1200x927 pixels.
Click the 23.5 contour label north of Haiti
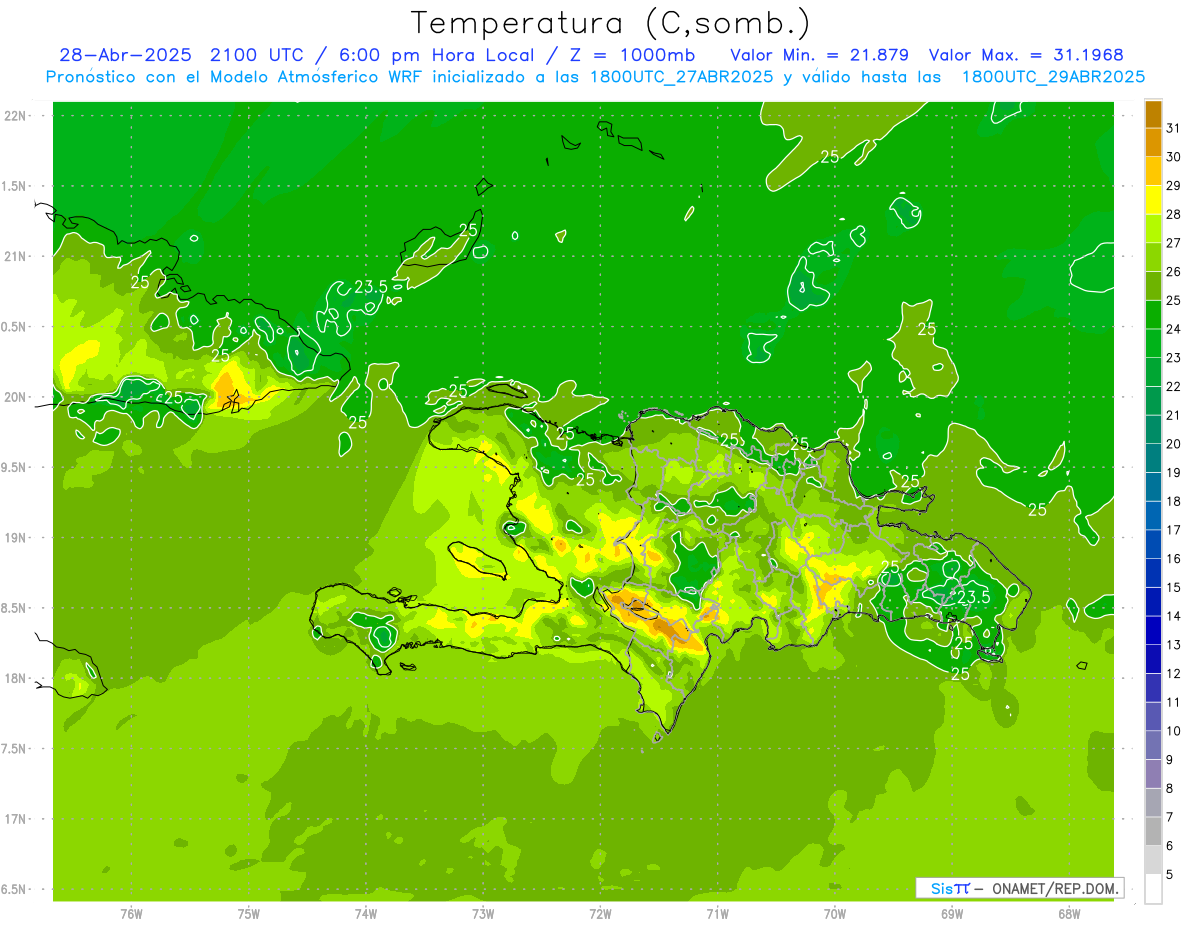coord(371,287)
